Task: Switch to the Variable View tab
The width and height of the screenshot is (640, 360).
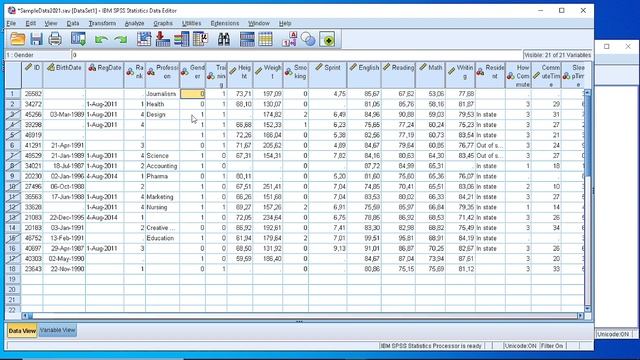Action: [x=58, y=330]
